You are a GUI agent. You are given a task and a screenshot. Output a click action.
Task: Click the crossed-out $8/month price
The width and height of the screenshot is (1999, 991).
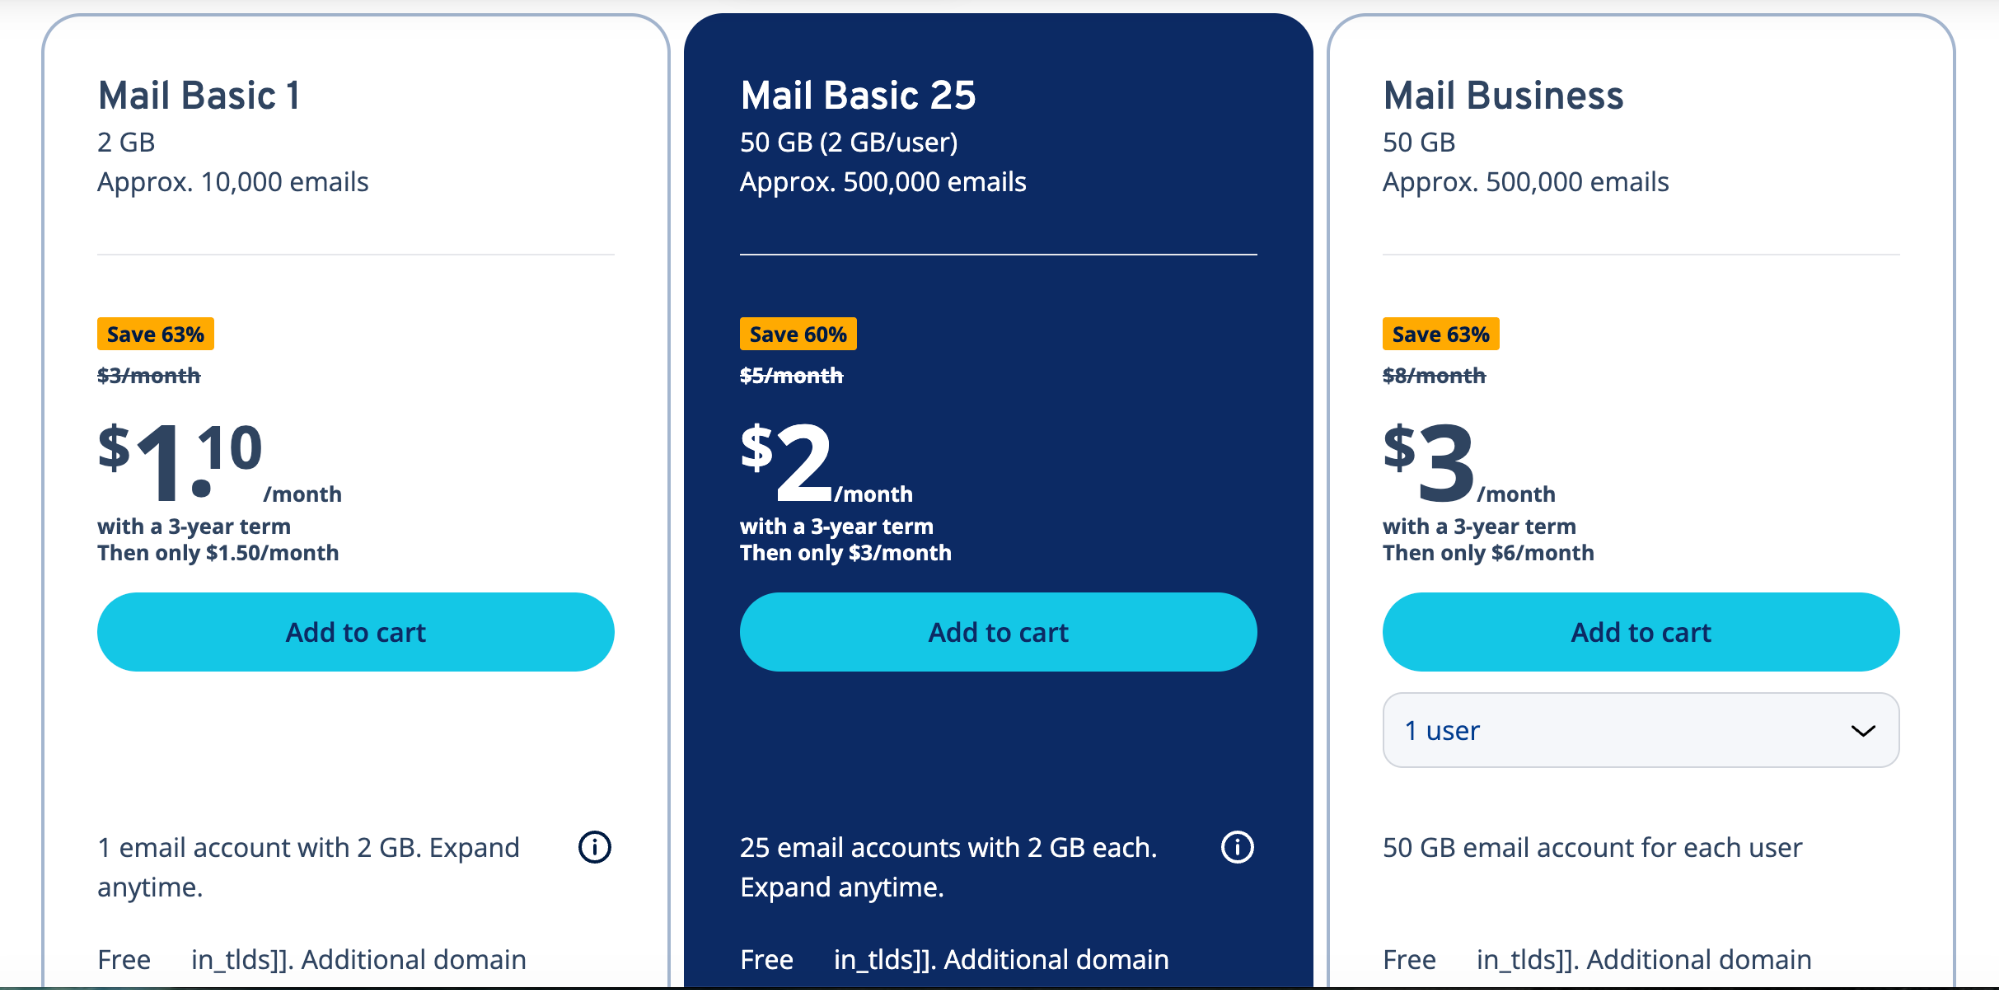click(1433, 375)
